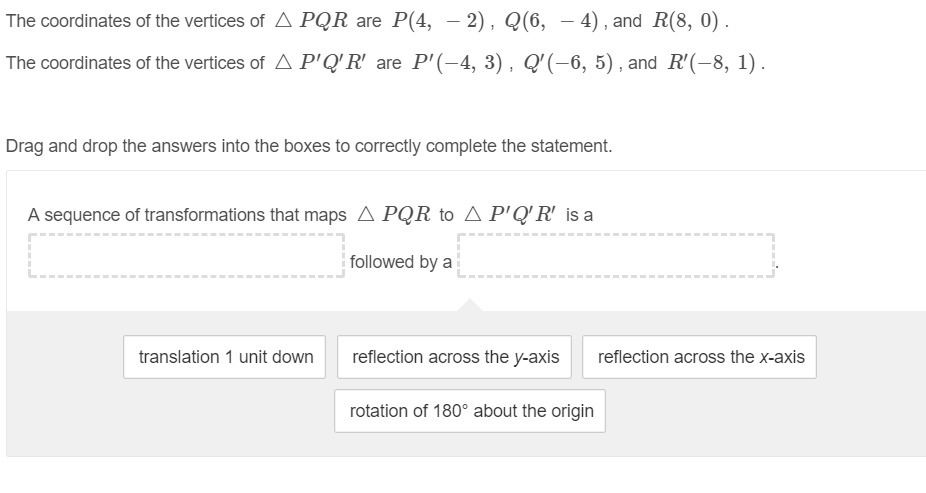Viewport: 926px width, 493px height.
Task: Click the second dashed box after "followed by a"
Action: point(615,256)
